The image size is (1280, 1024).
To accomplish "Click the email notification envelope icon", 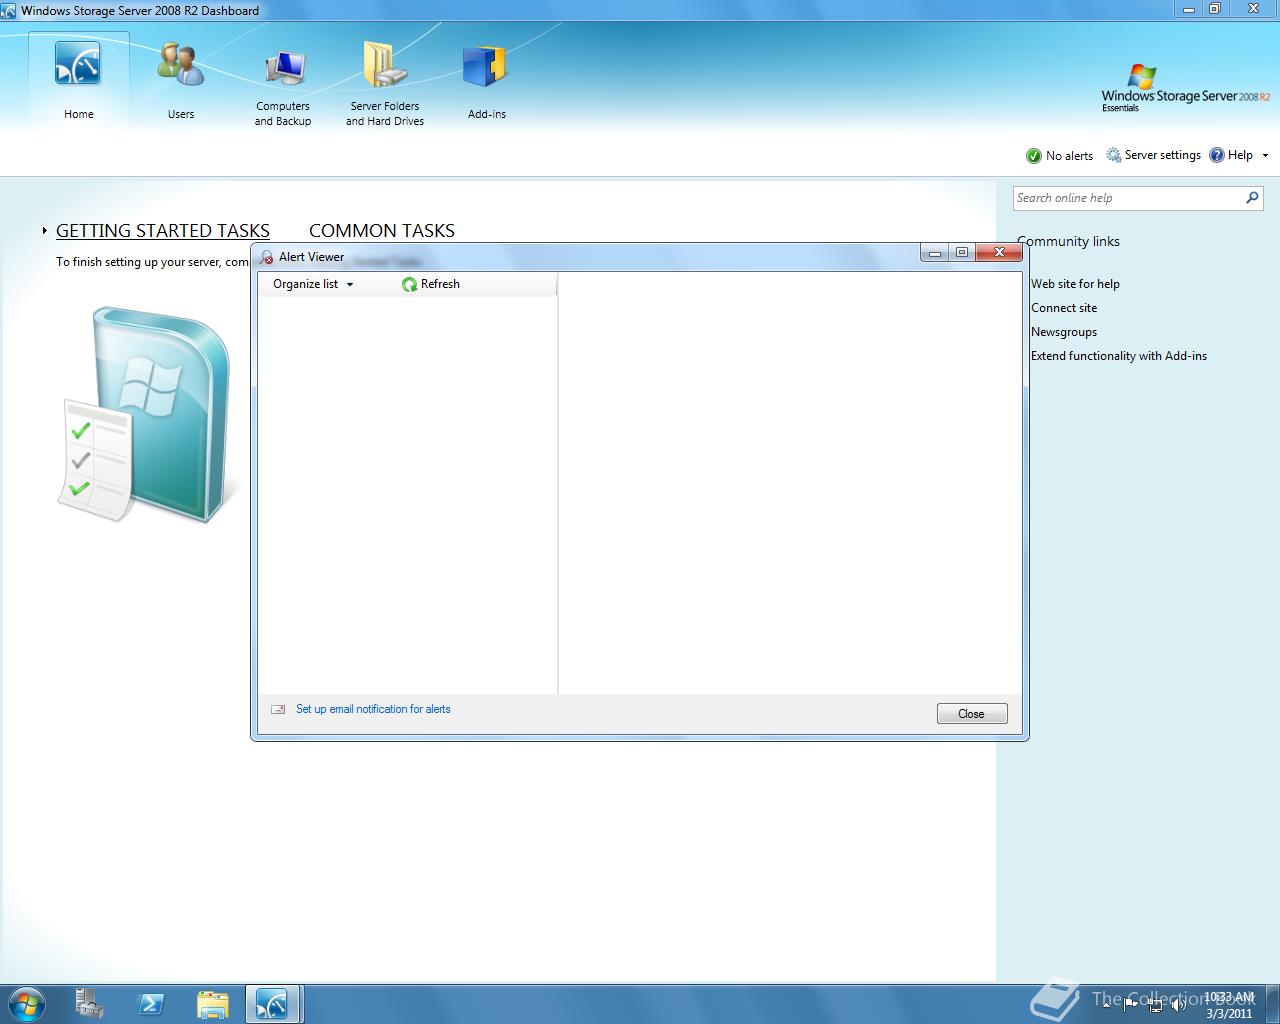I will [278, 709].
